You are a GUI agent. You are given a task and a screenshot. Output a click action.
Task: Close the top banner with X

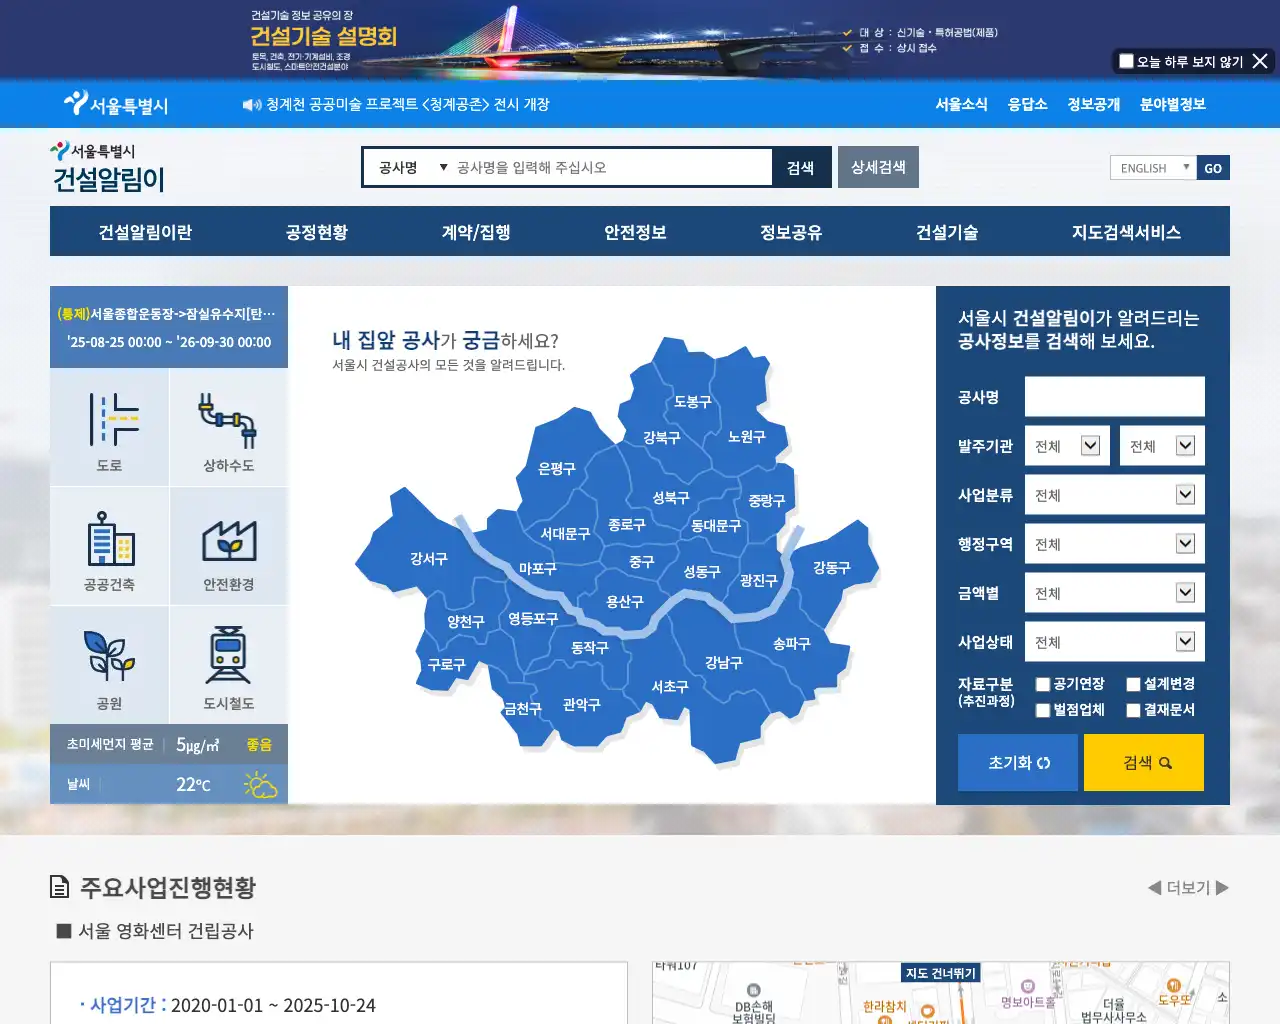coord(1260,61)
